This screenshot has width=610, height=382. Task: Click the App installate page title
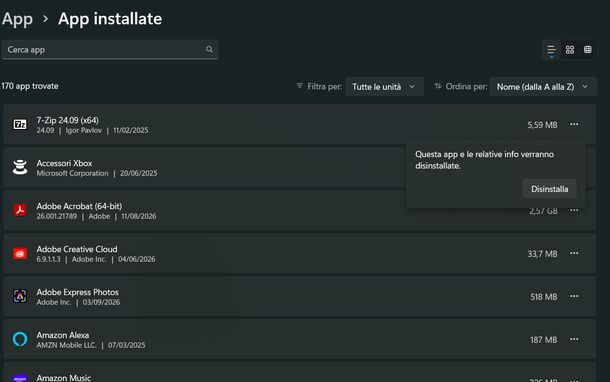pyautogui.click(x=110, y=19)
